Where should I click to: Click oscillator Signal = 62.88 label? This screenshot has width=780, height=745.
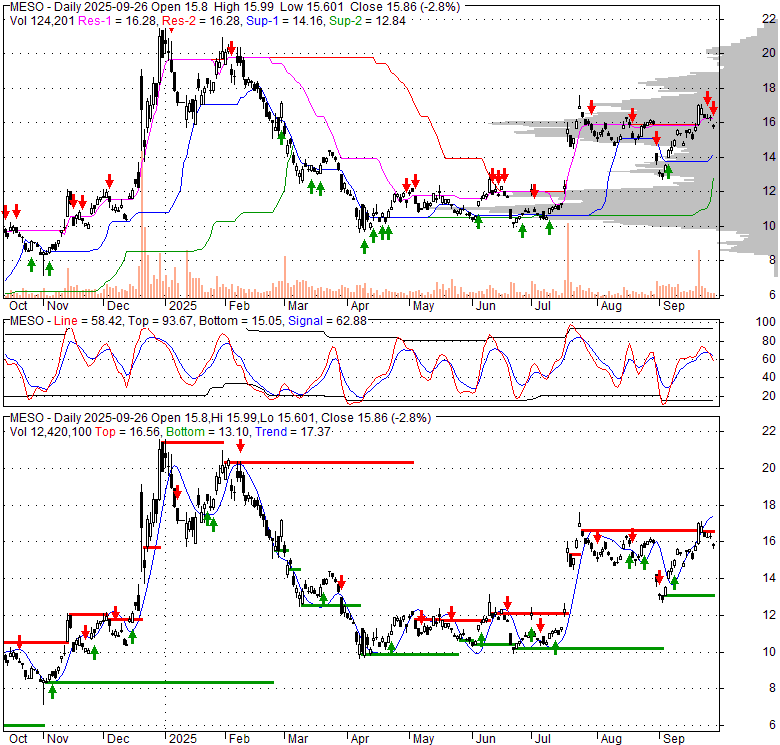(327, 321)
